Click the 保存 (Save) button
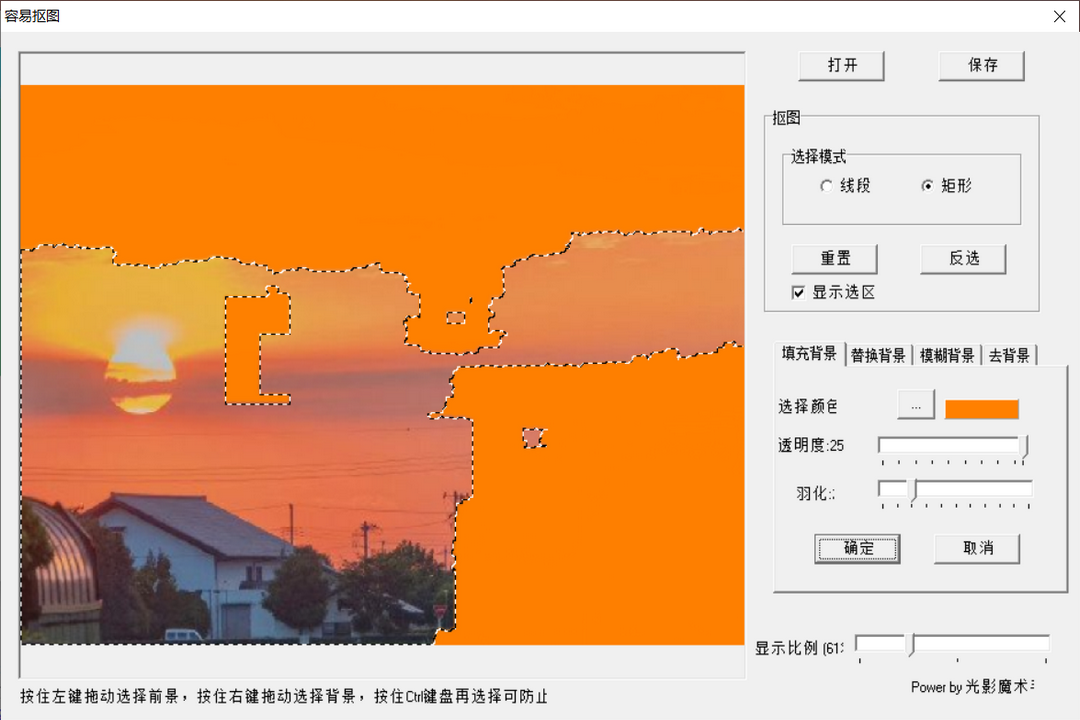The height and width of the screenshot is (720, 1080). click(981, 65)
